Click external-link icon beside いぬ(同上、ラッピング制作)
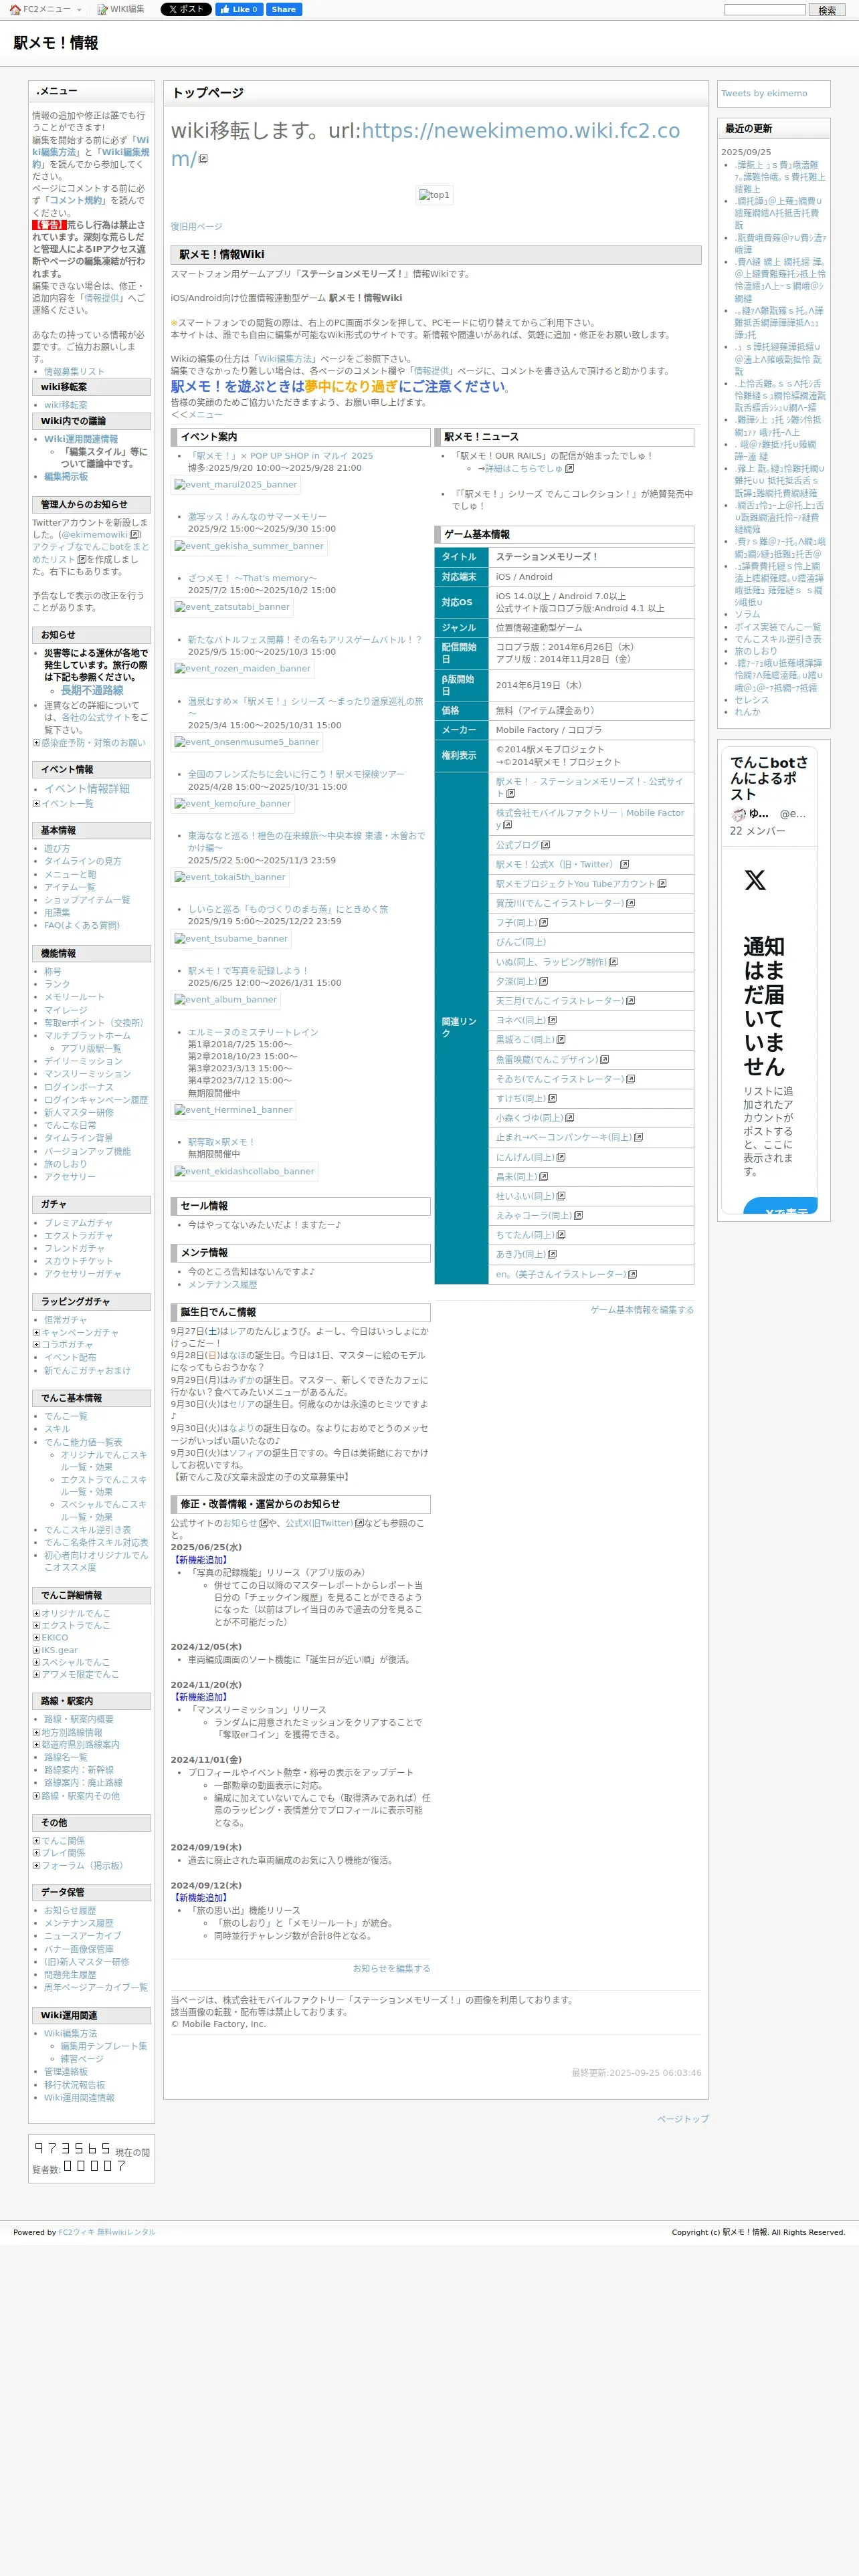 coord(613,962)
